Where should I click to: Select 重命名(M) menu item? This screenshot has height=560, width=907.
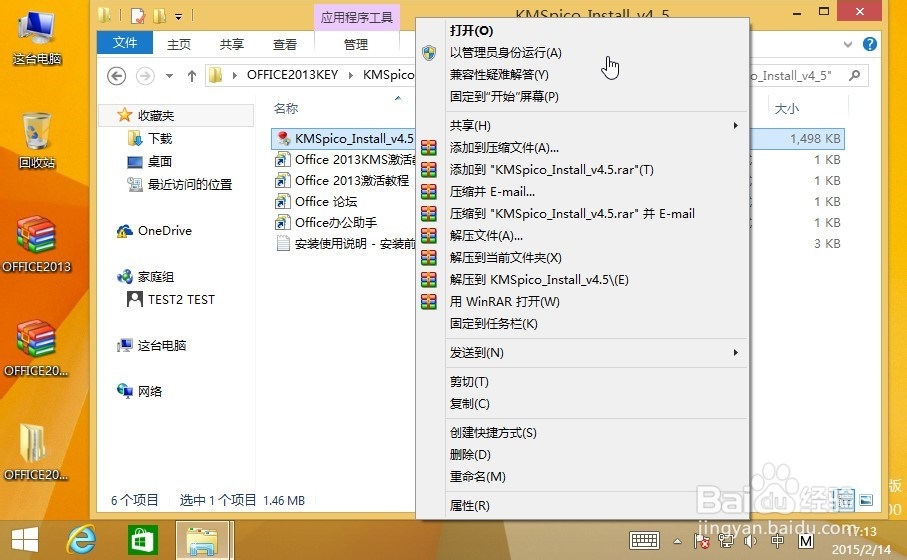tap(582, 477)
